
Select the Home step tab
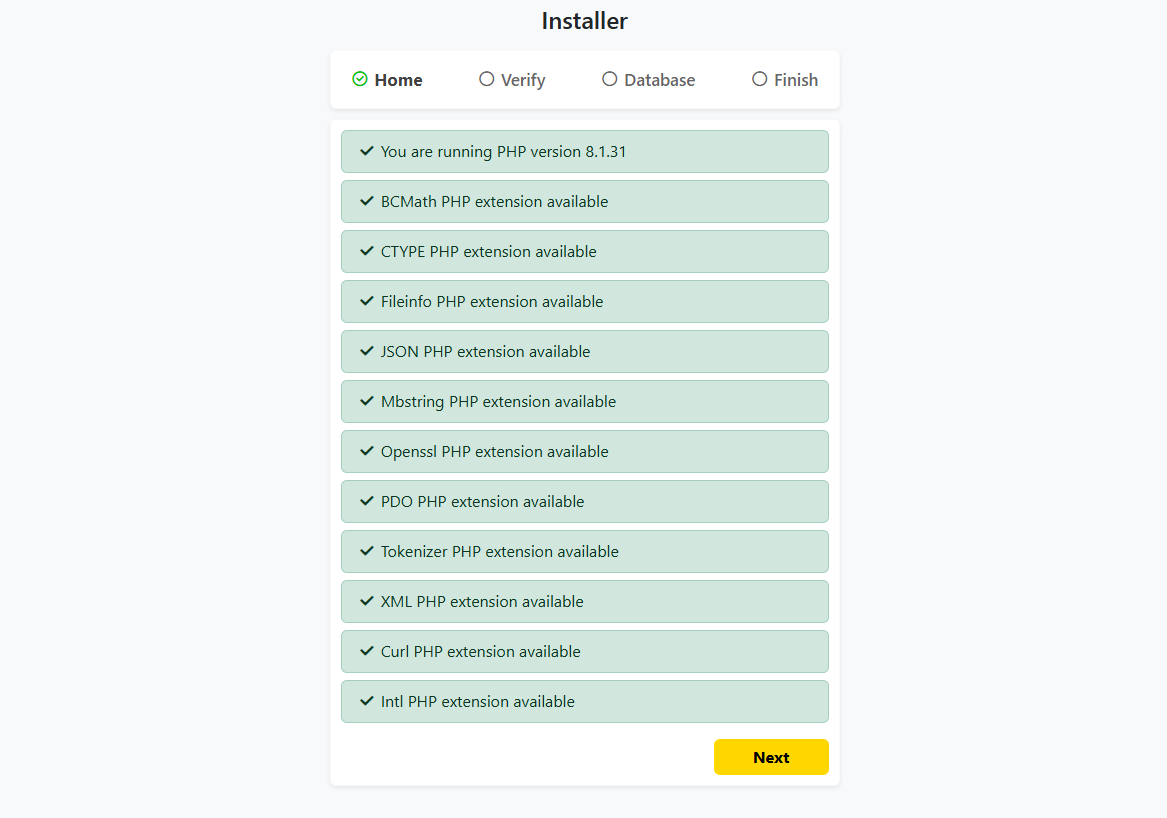387,80
